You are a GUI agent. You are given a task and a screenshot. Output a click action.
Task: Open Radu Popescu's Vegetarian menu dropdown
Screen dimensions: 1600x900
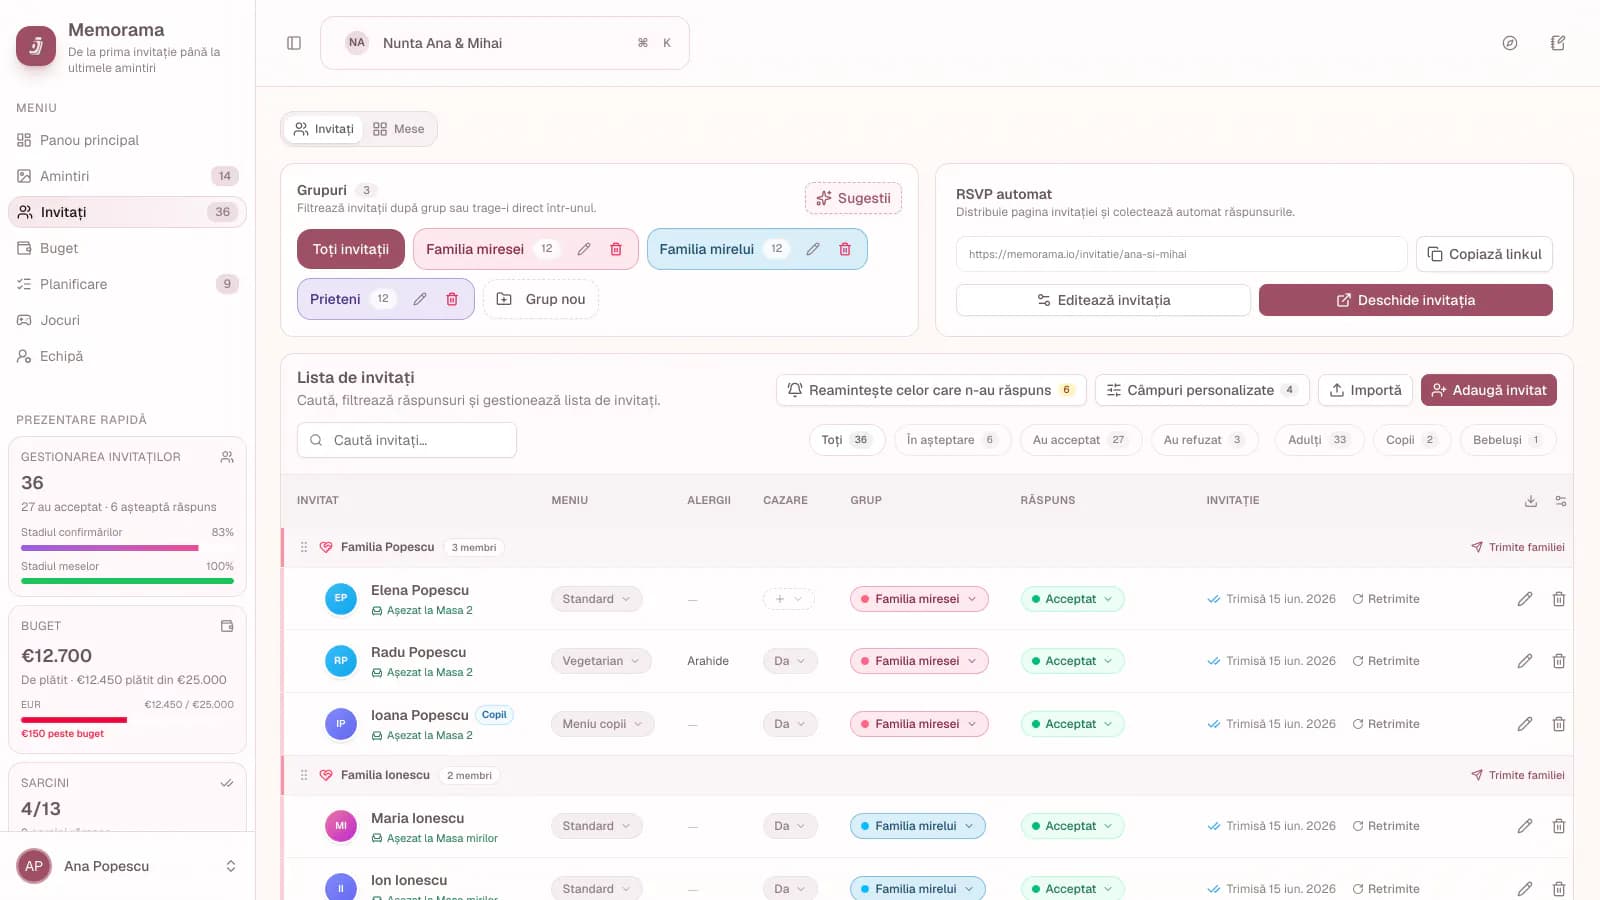[x=601, y=661]
